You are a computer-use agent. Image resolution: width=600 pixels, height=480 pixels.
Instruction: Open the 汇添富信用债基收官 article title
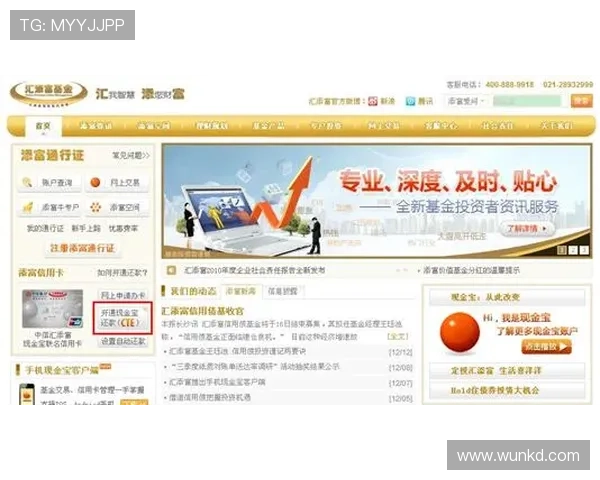click(x=202, y=311)
